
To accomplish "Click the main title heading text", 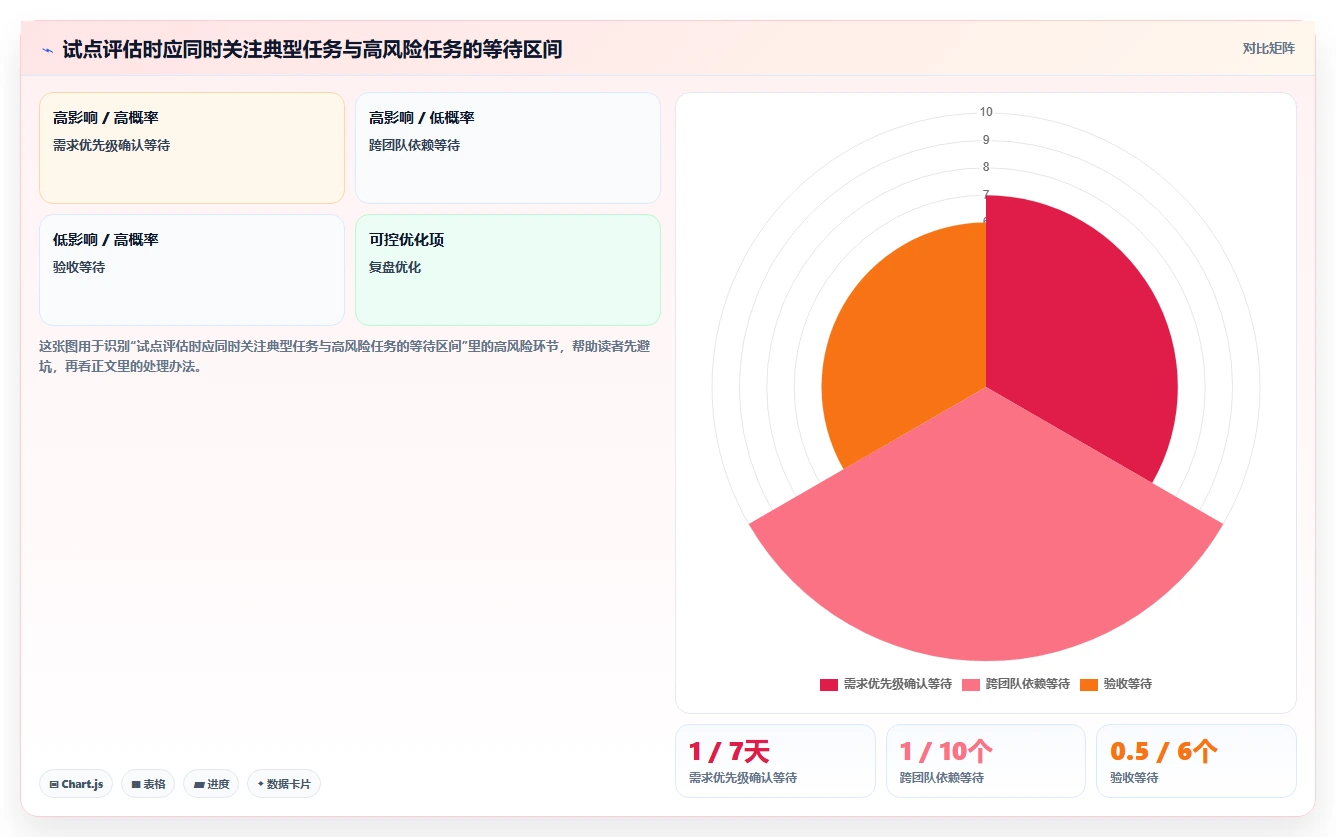I will 312,49.
